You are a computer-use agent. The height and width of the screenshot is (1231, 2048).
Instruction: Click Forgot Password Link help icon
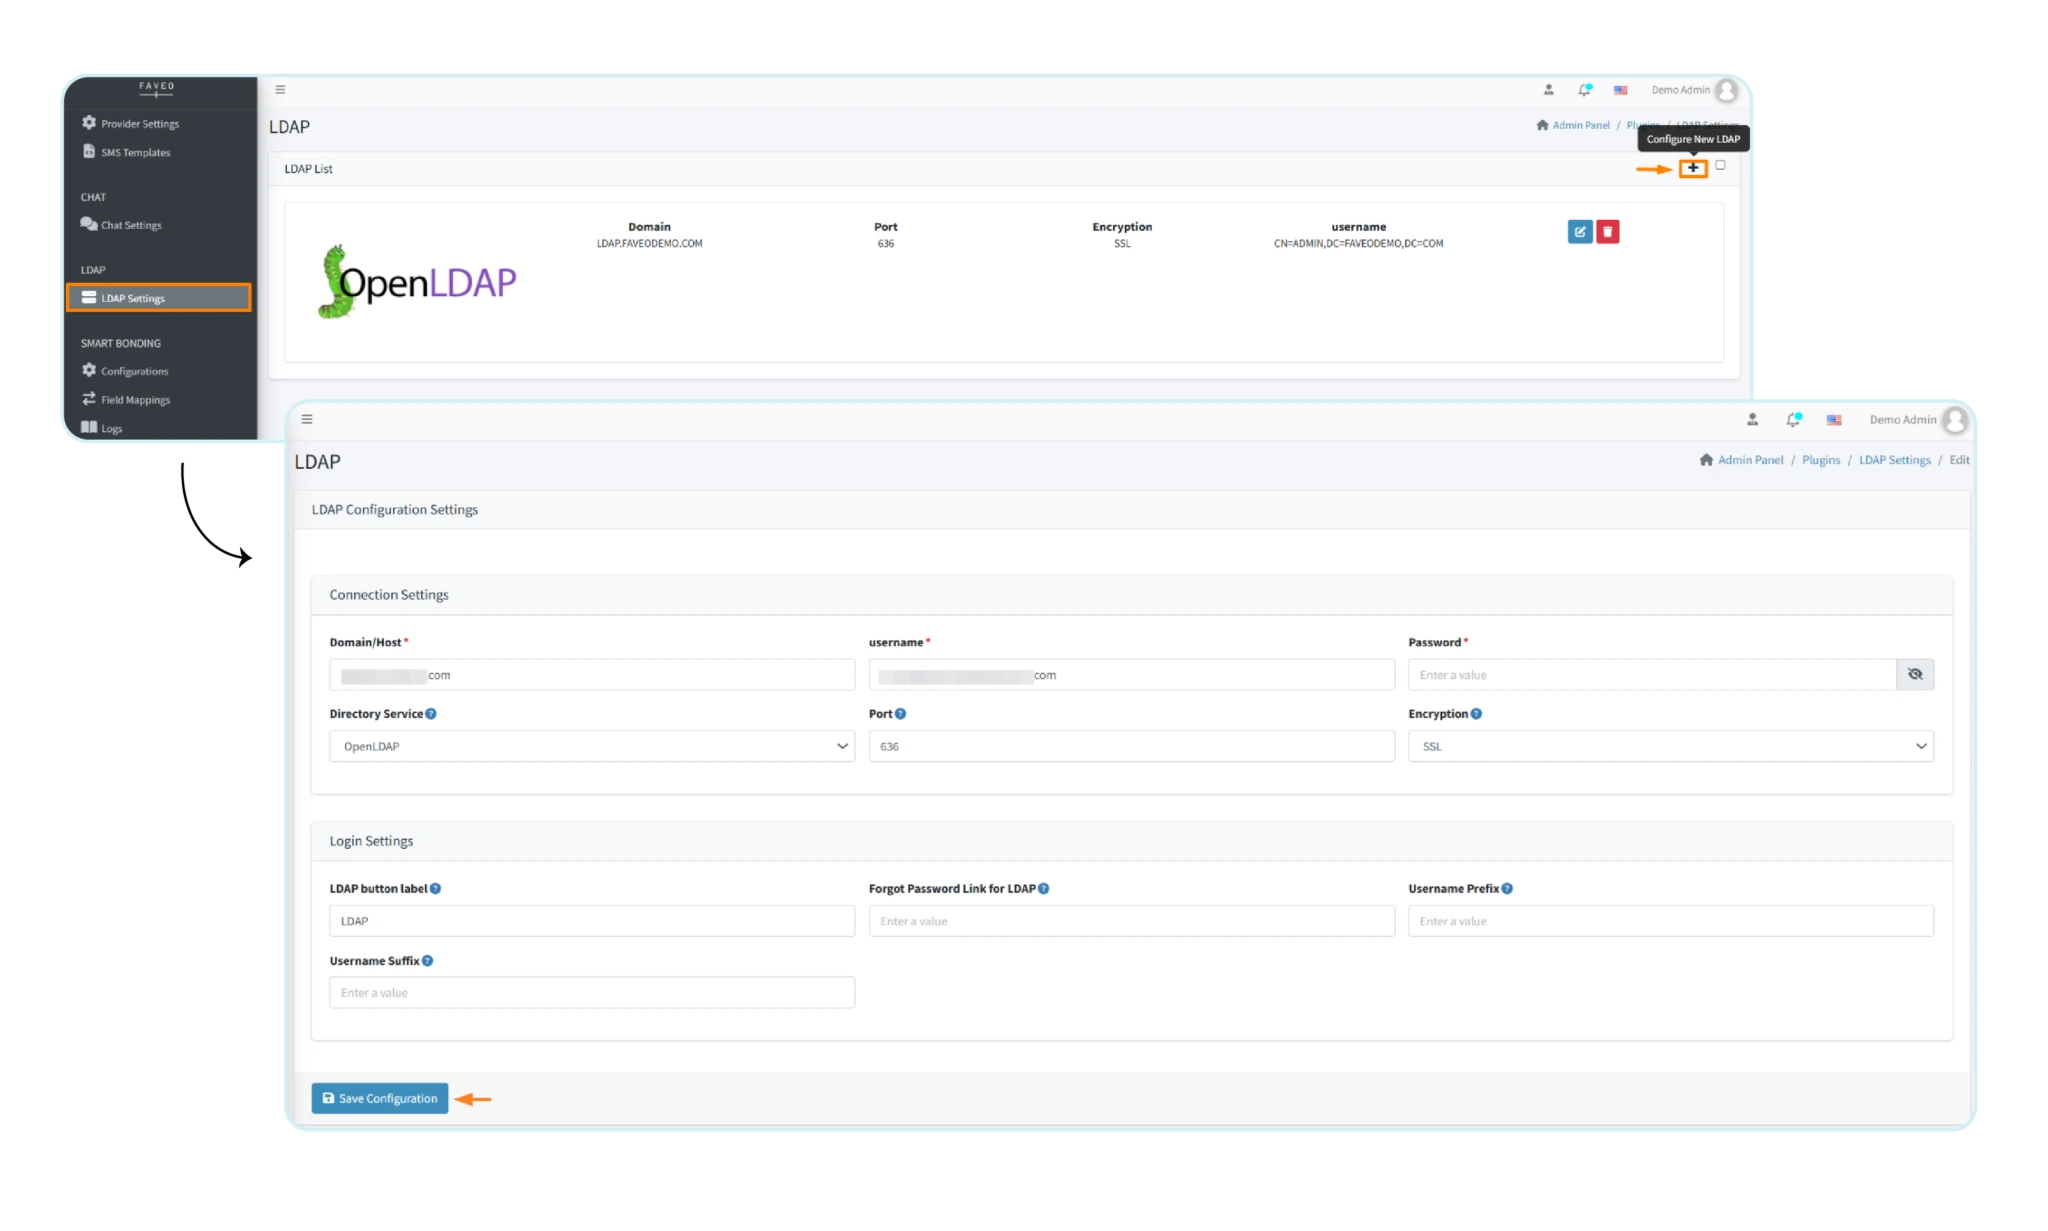click(x=1043, y=889)
